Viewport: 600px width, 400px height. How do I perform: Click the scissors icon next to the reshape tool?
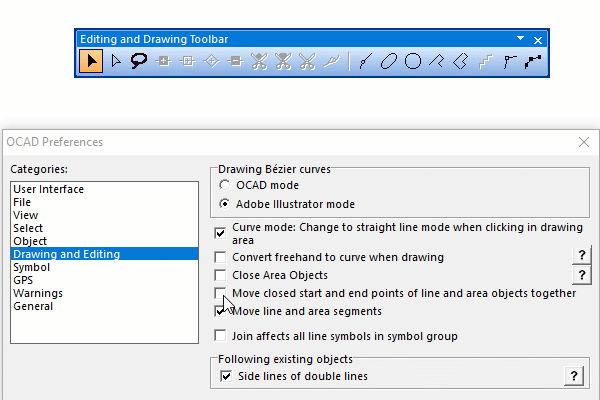(x=307, y=61)
